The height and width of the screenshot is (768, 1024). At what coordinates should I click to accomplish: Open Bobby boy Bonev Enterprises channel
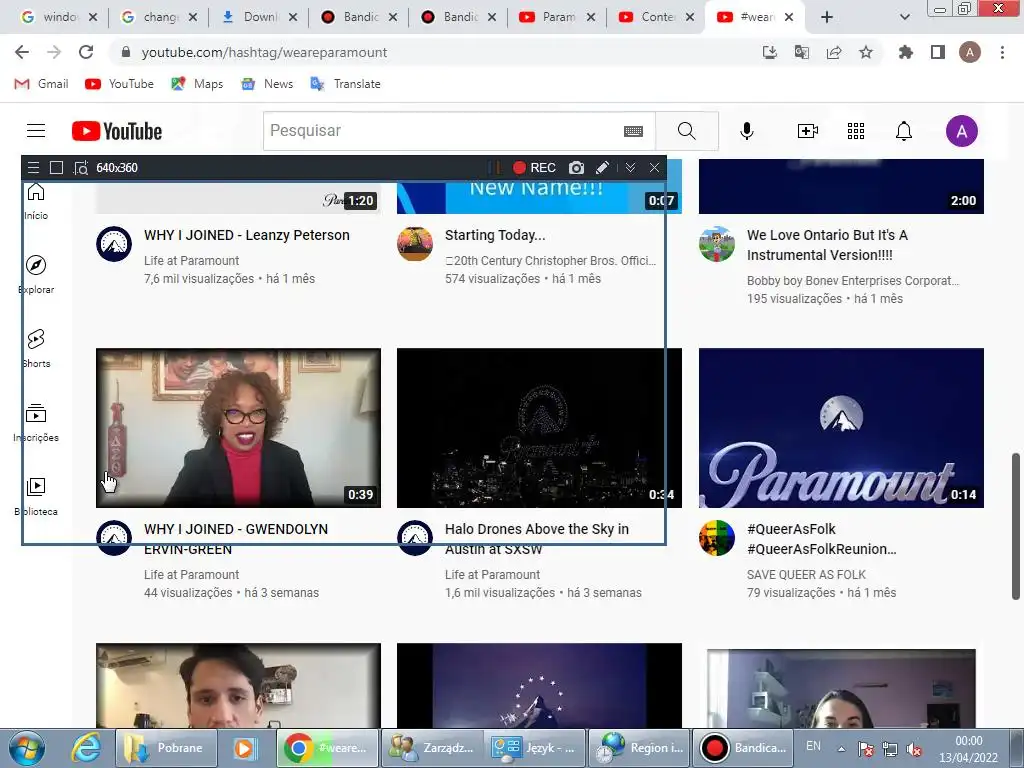pos(853,281)
